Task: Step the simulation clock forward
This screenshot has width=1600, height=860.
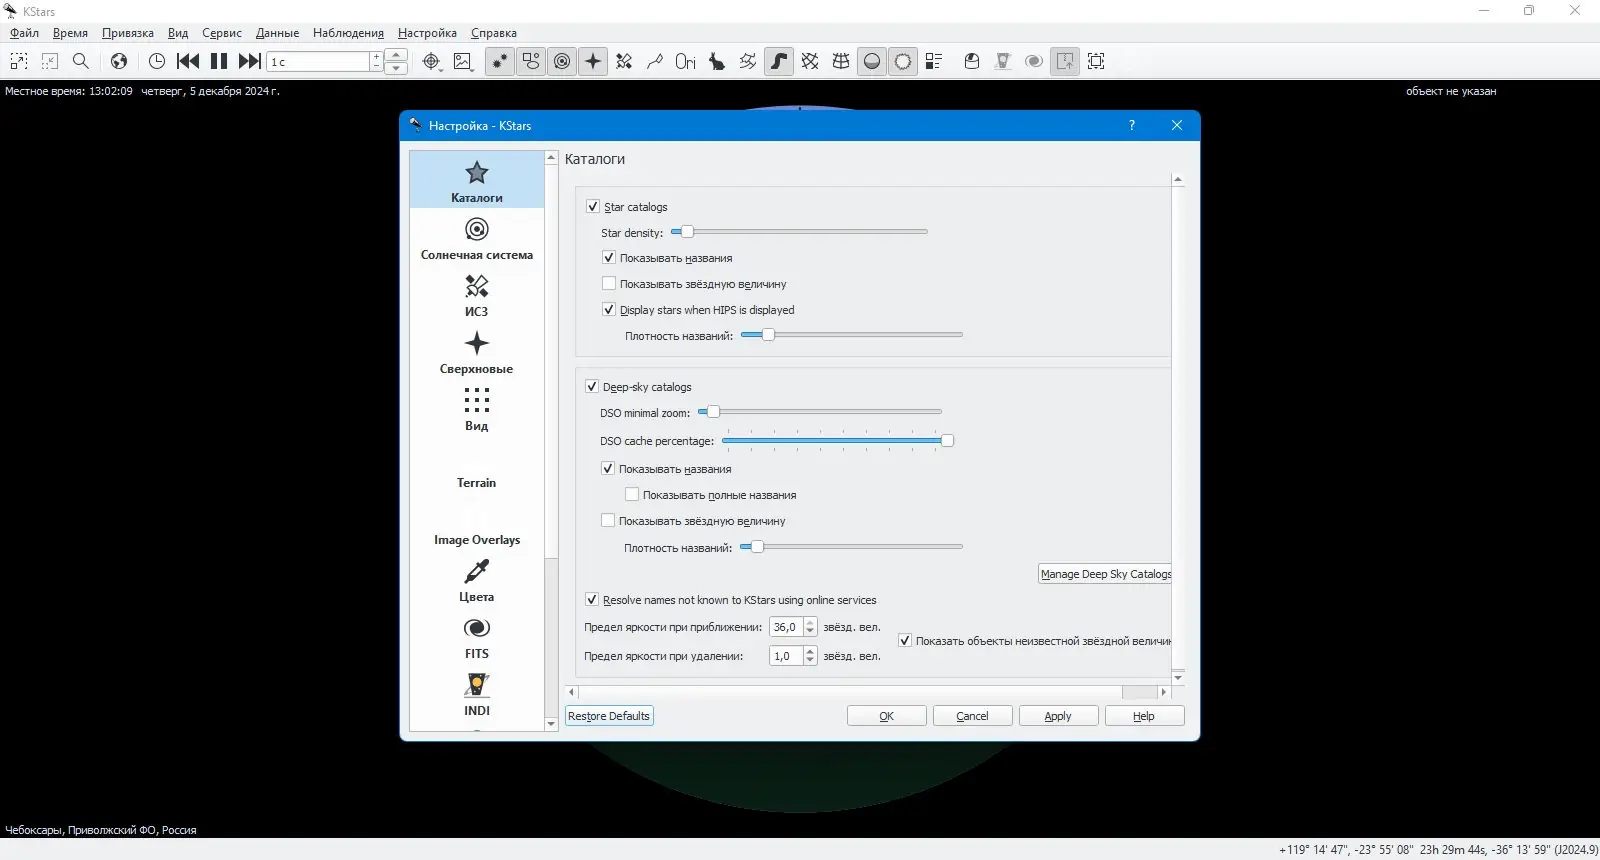Action: pyautogui.click(x=250, y=61)
